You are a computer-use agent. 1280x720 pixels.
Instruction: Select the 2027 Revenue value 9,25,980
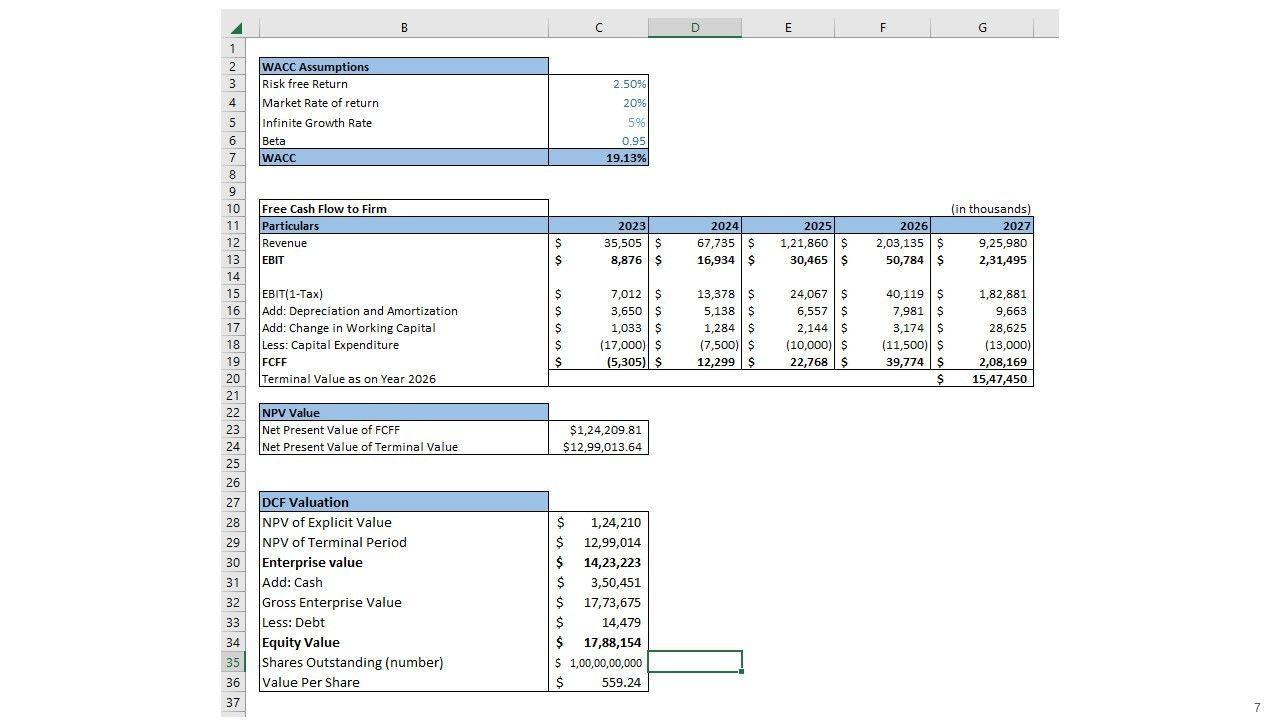[x=982, y=243]
